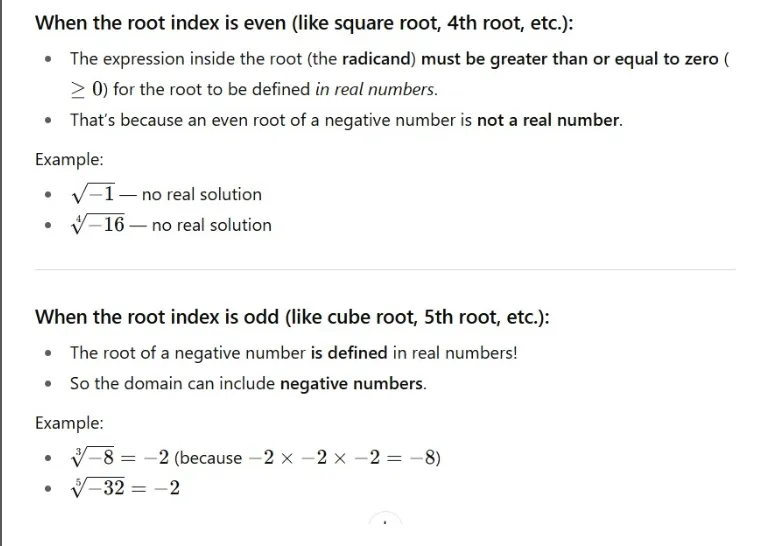Click the bold phrase 'negative numbers'

(x=352, y=383)
